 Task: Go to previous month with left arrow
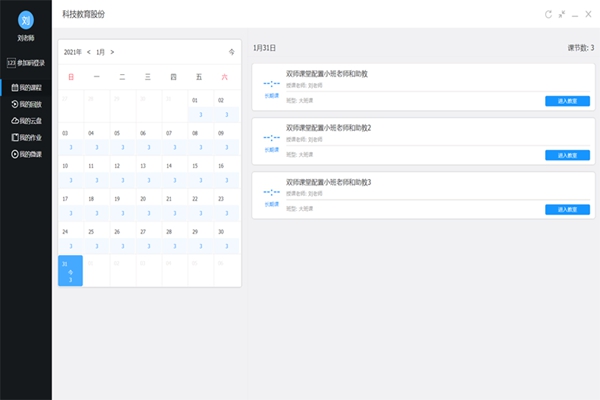(x=89, y=51)
